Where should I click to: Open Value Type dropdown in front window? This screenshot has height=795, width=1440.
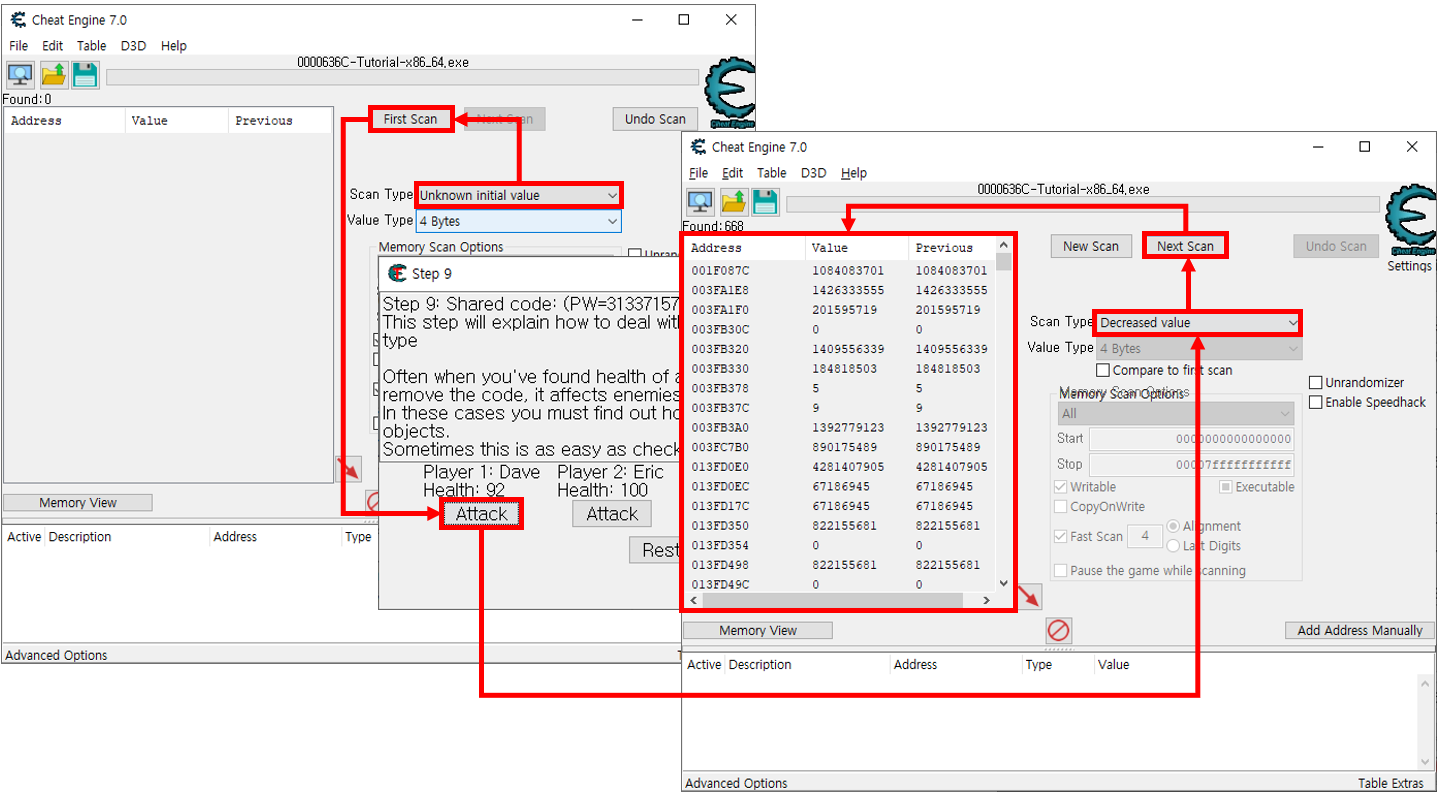point(1199,349)
